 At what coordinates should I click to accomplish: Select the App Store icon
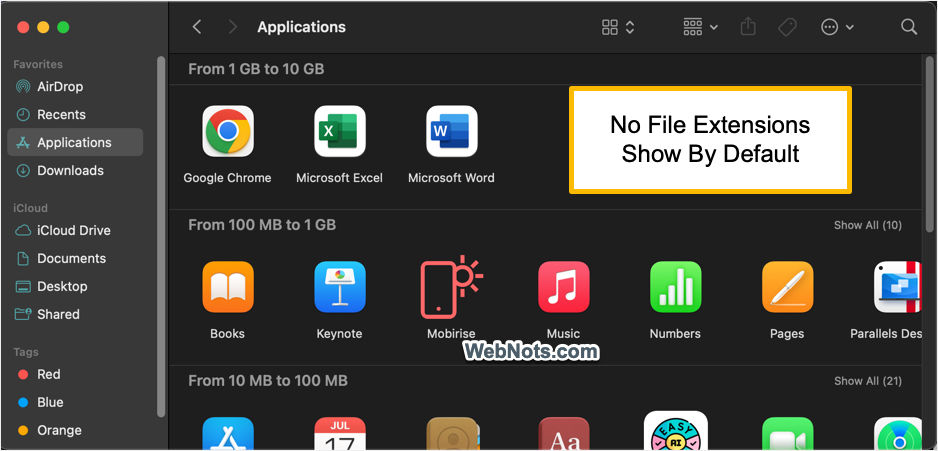pos(227,434)
